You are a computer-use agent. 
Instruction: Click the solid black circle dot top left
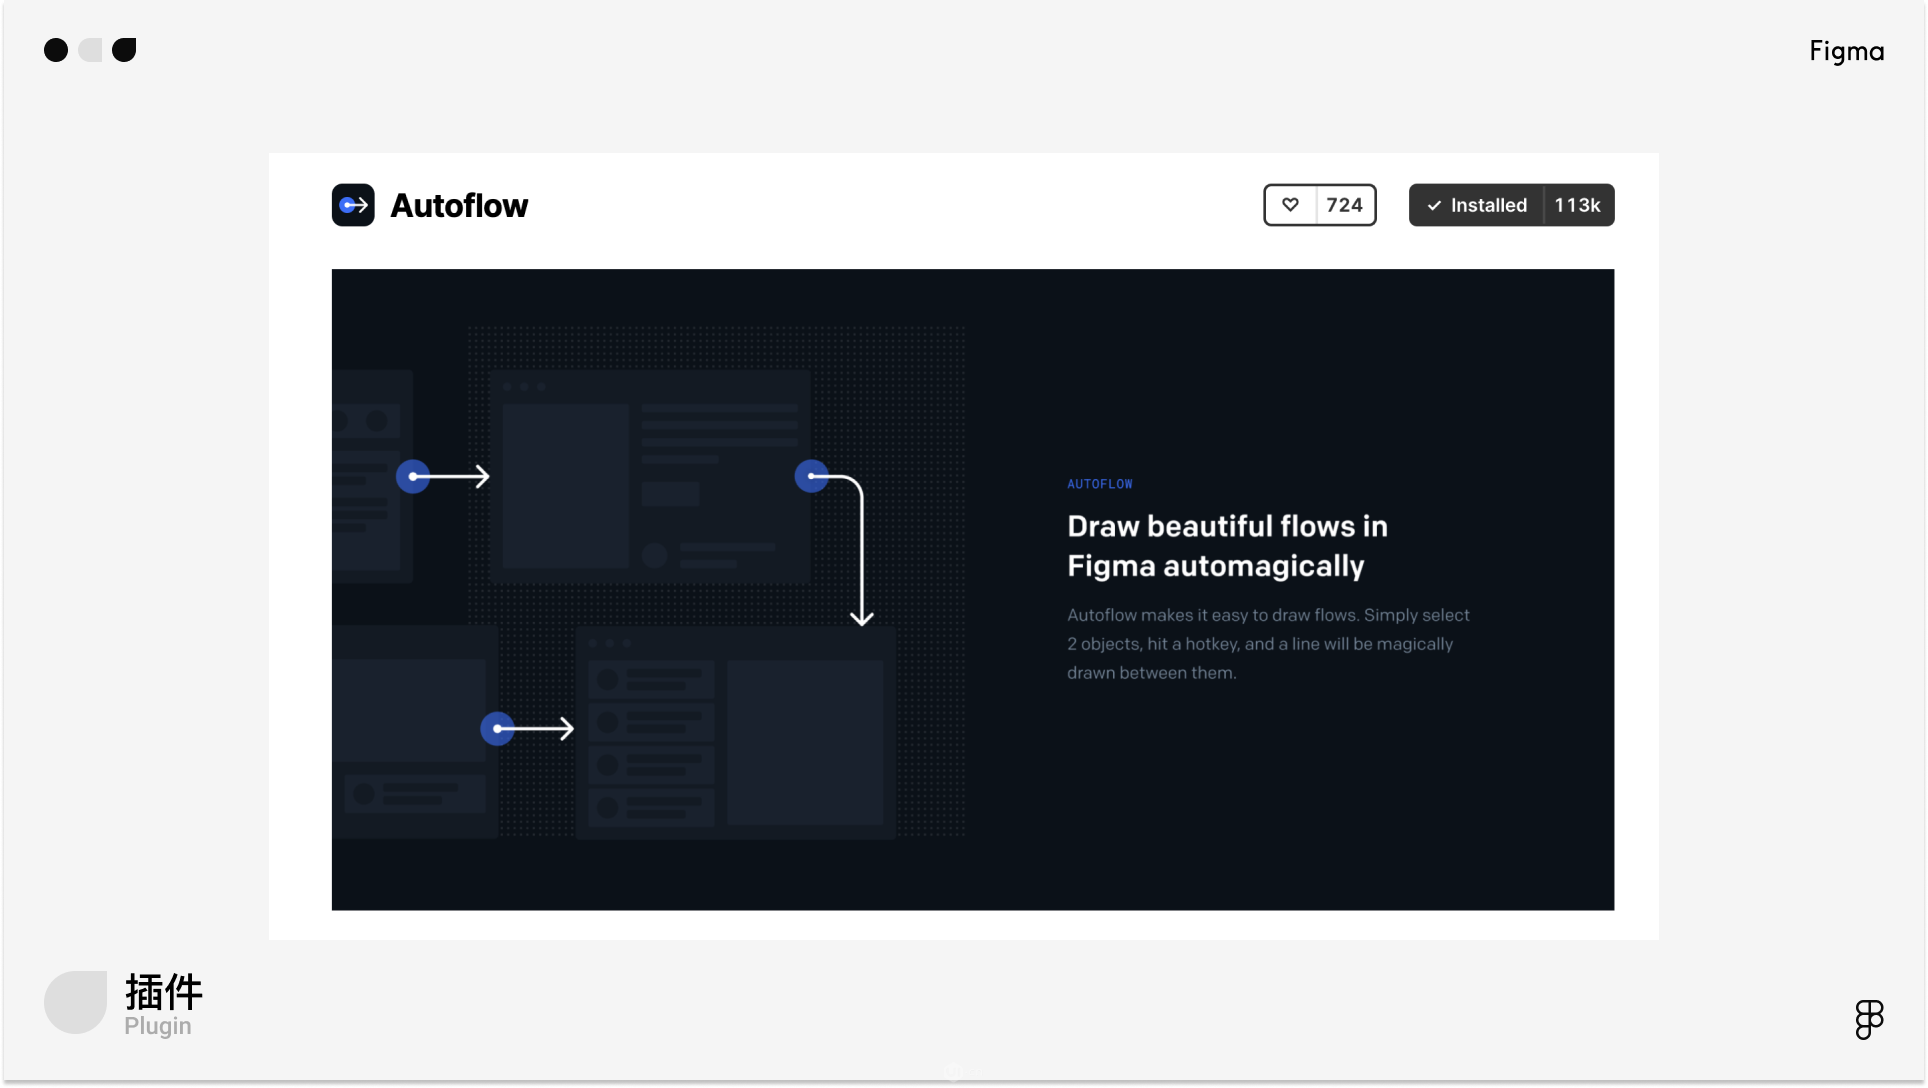(x=56, y=50)
